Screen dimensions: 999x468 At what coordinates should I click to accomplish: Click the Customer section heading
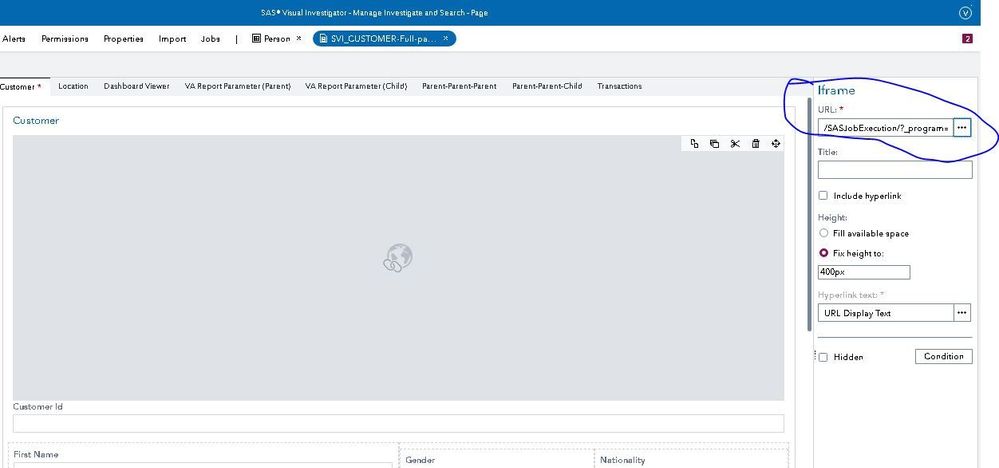tap(36, 120)
